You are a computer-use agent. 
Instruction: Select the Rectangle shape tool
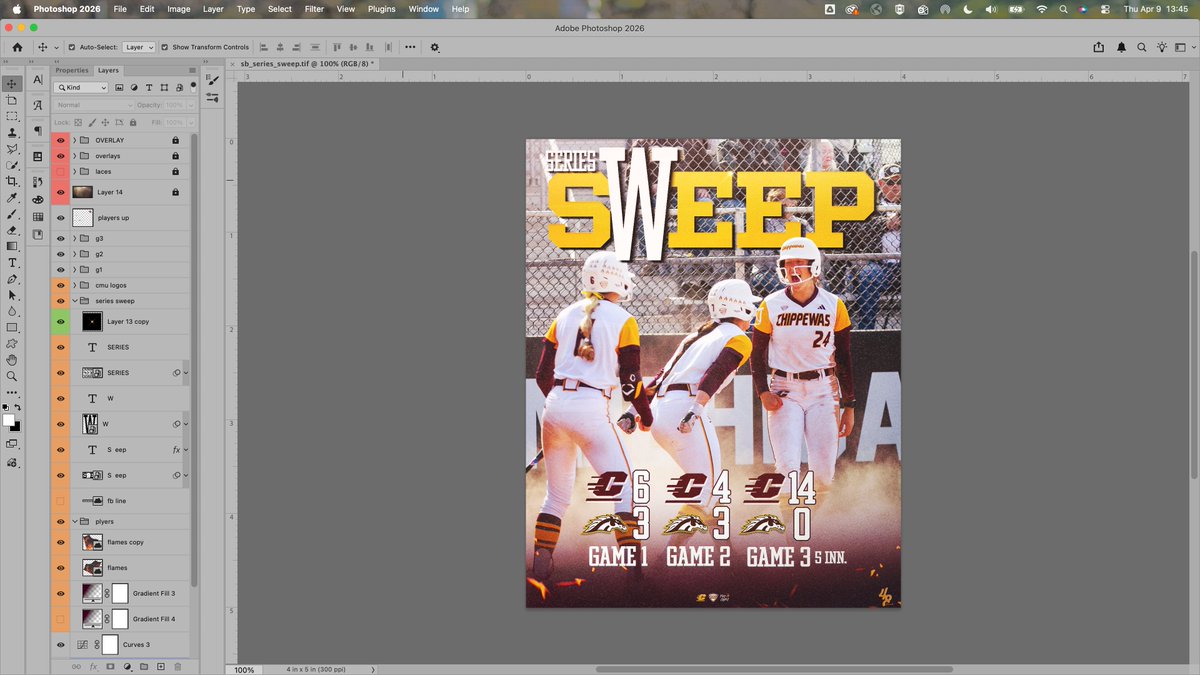12,327
